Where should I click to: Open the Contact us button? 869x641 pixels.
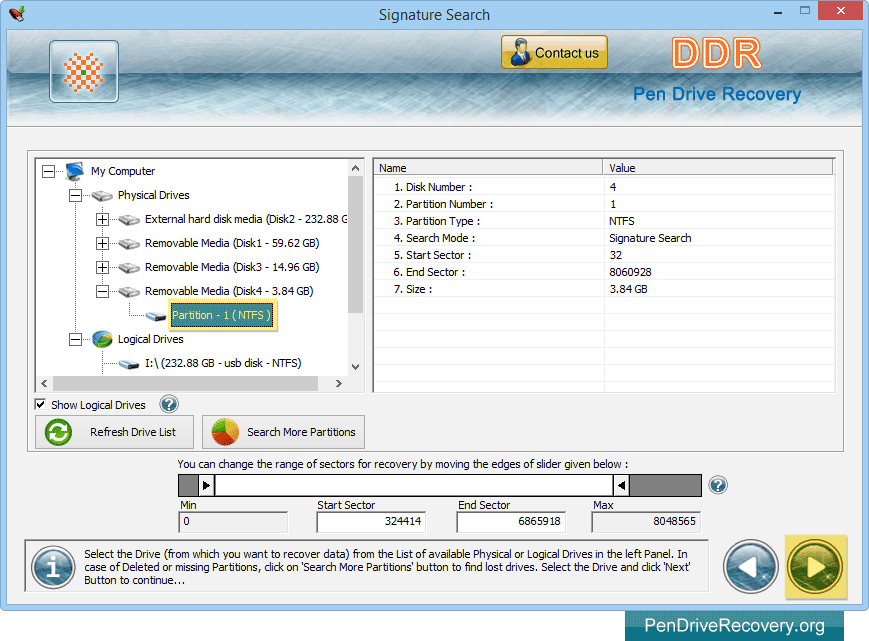pyautogui.click(x=554, y=53)
